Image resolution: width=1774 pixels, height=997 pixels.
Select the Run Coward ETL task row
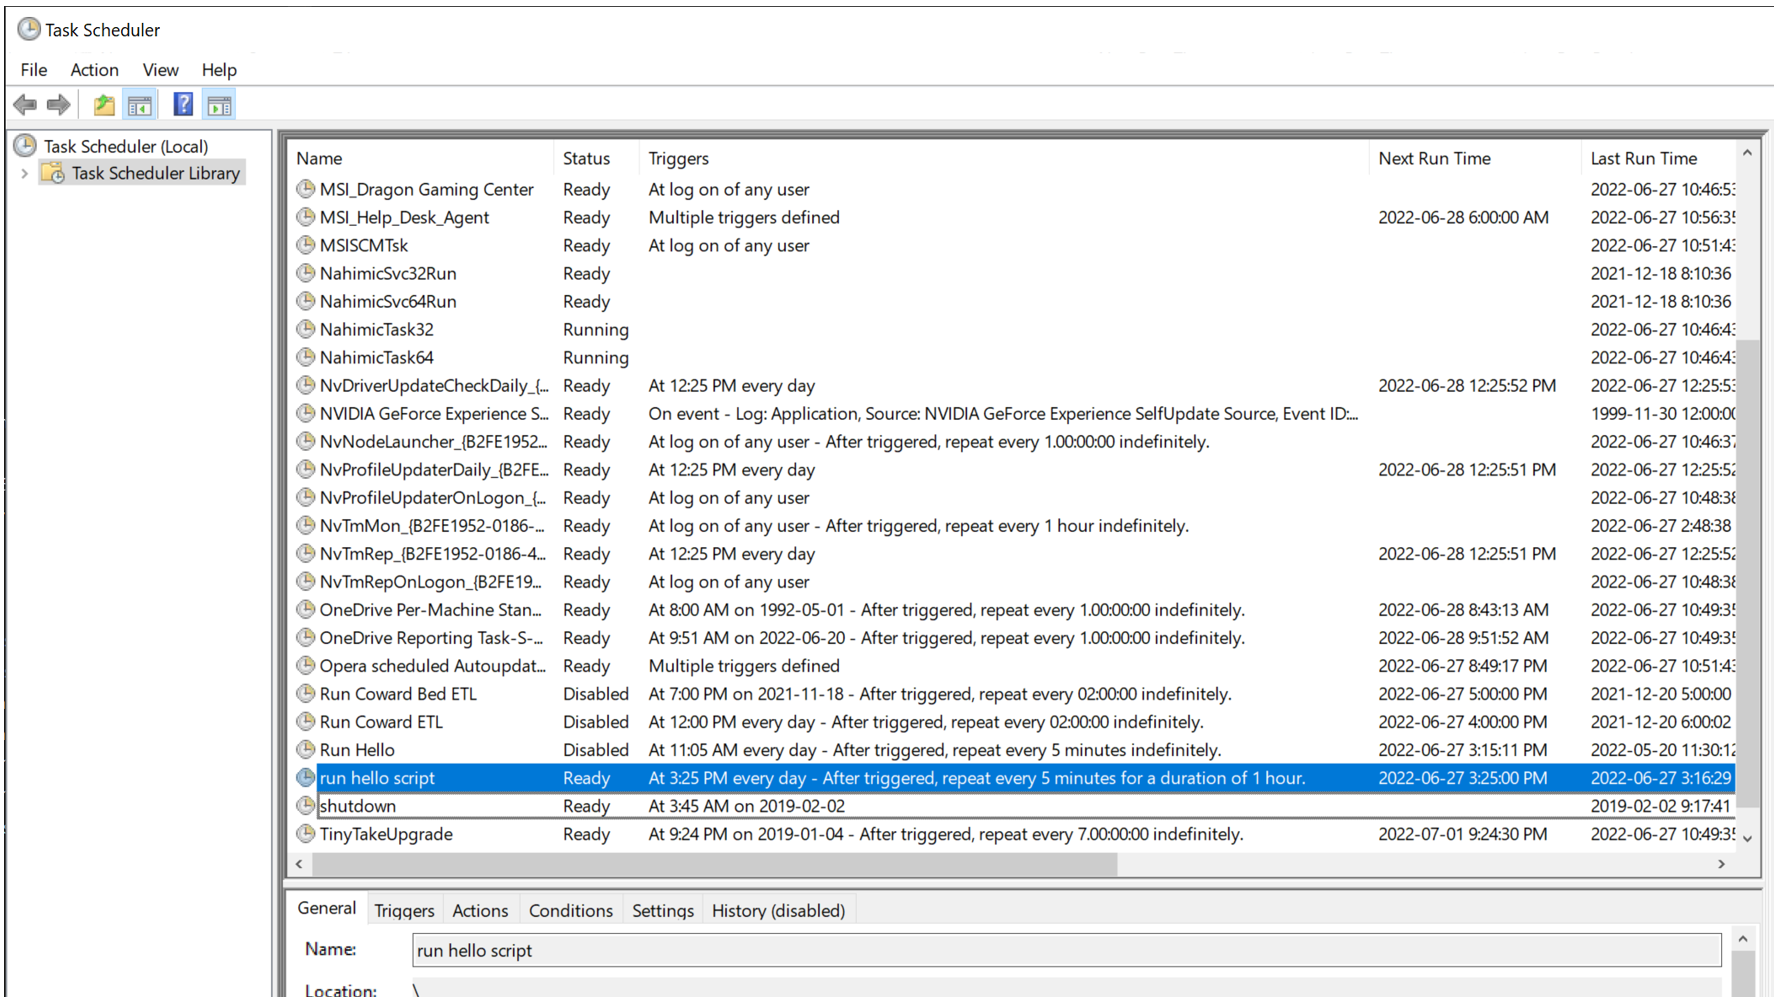click(x=381, y=722)
